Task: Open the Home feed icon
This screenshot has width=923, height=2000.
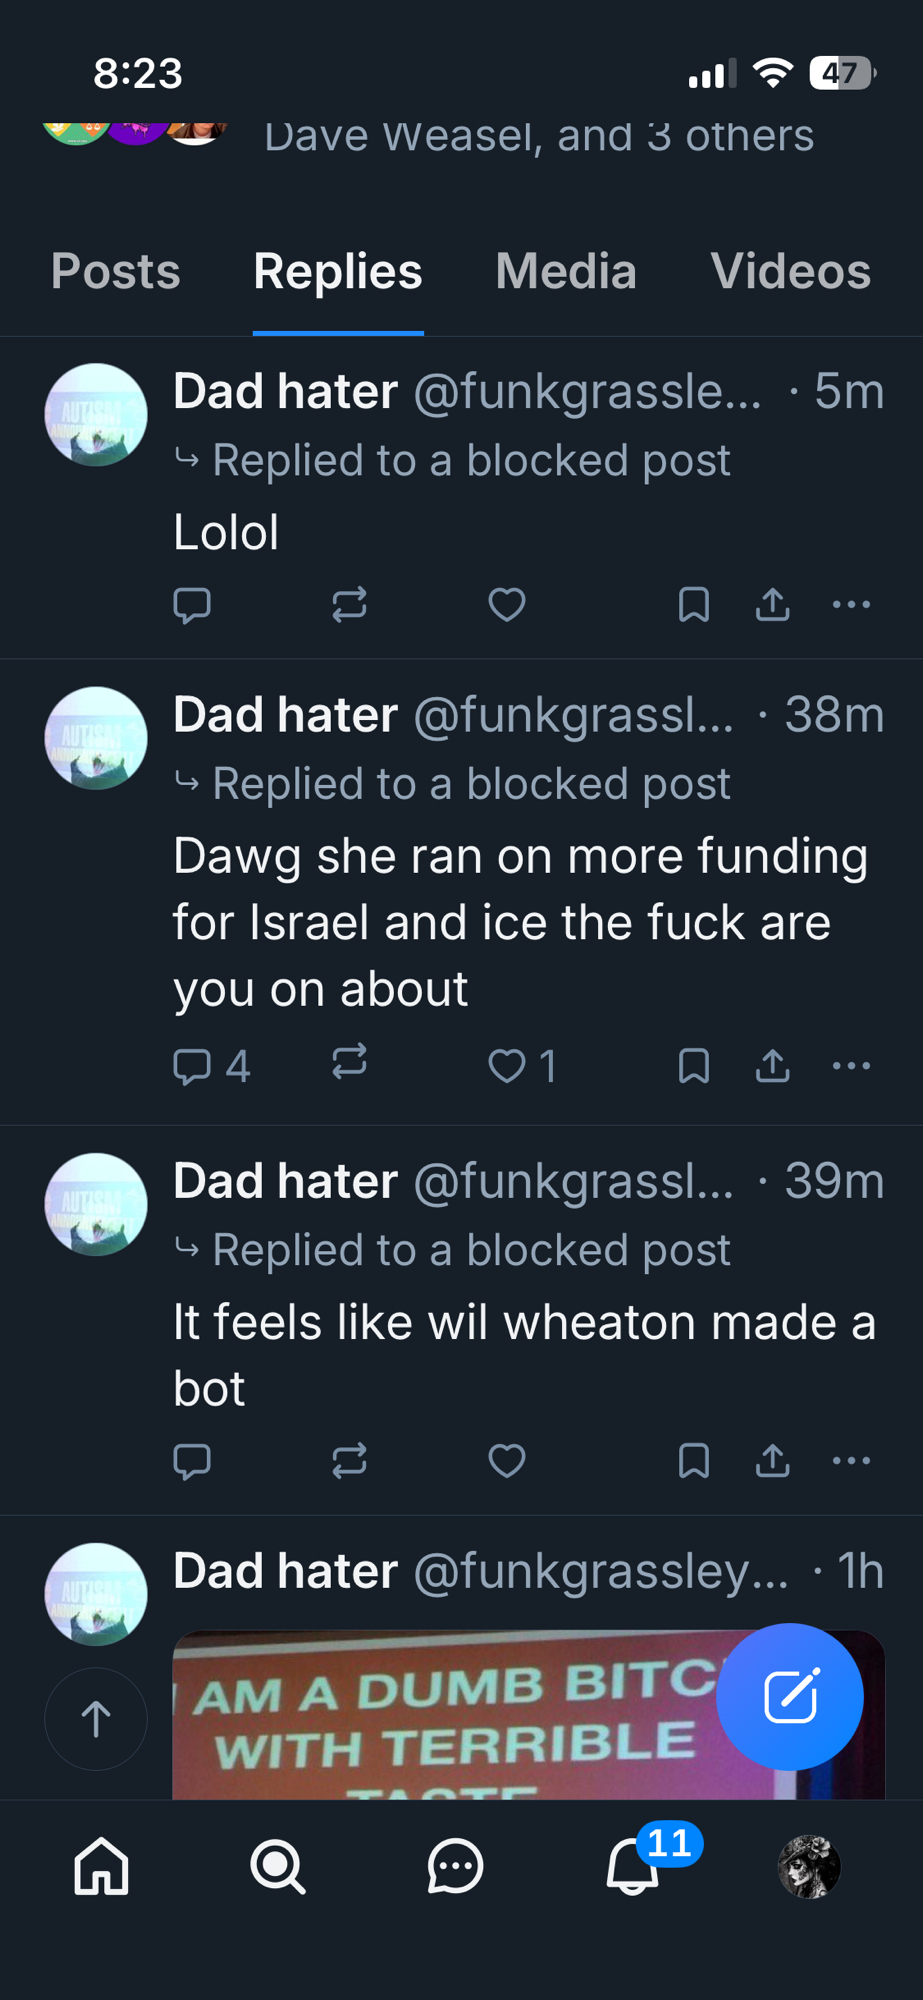Action: (x=102, y=1866)
